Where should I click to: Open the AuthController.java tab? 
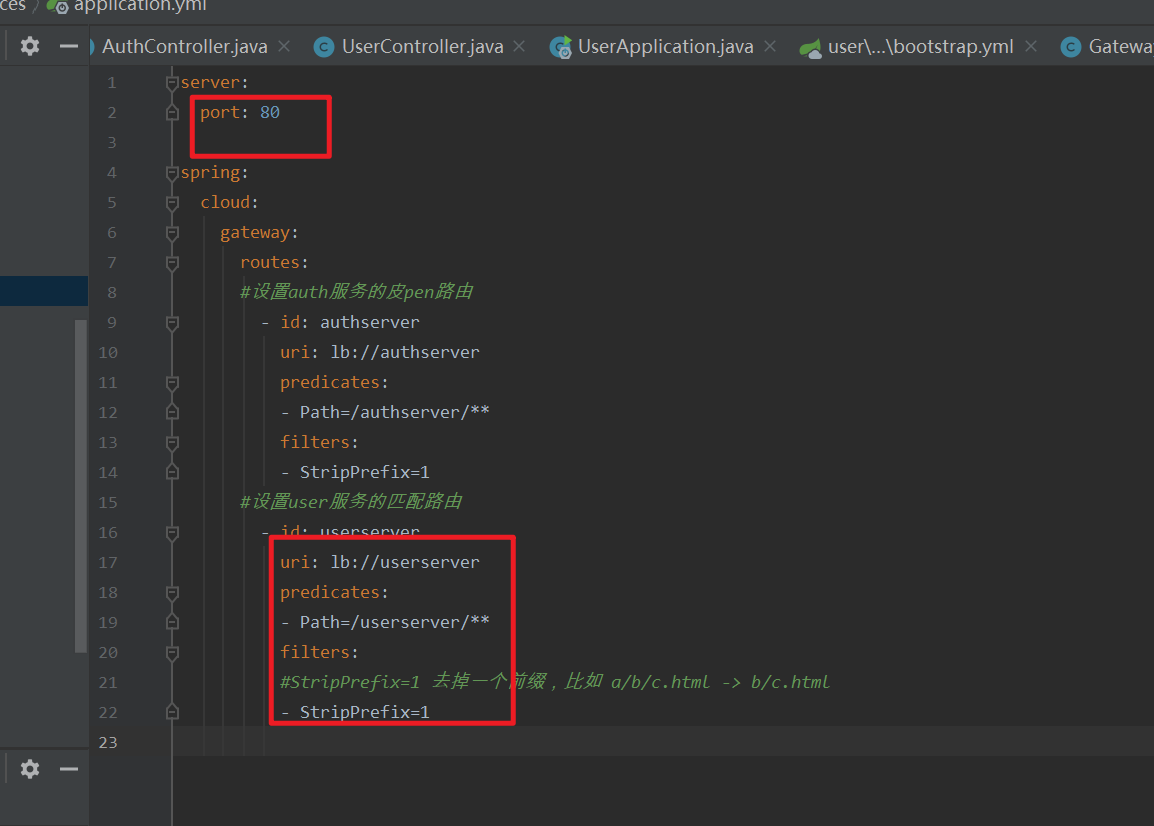click(184, 46)
